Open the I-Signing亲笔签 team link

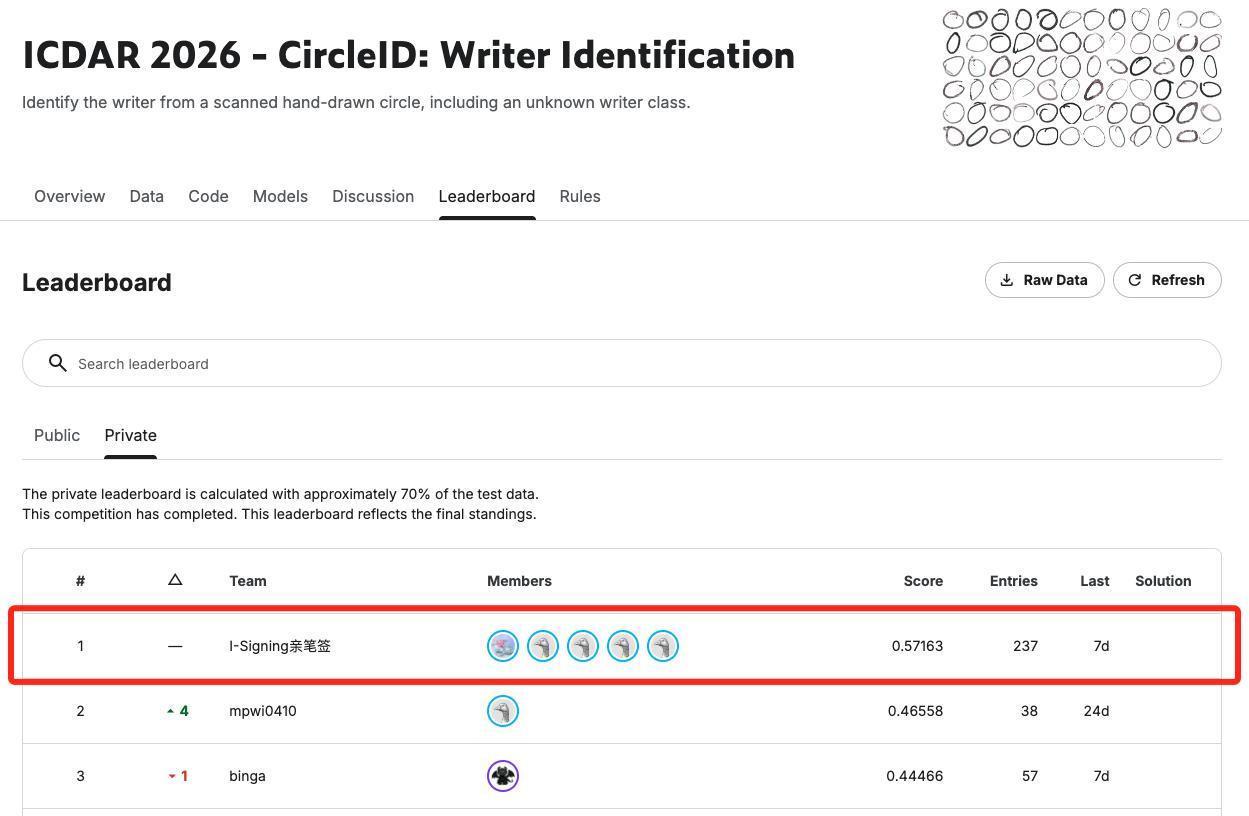pyautogui.click(x=280, y=646)
